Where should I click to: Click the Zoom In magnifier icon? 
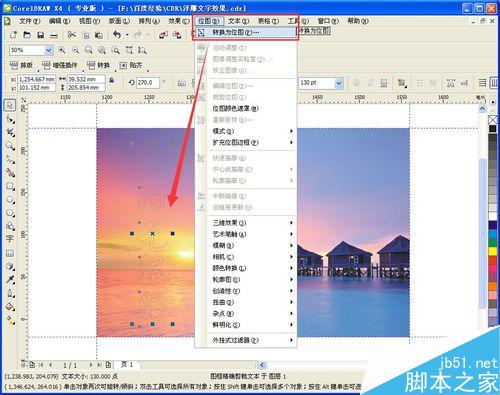62,50
